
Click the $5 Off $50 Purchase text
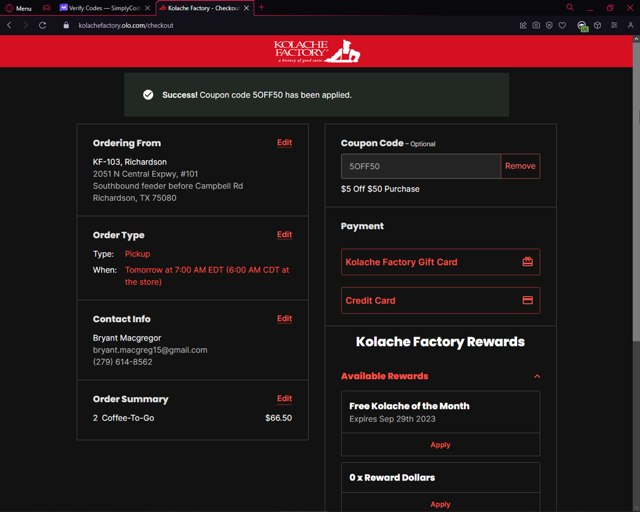pyautogui.click(x=380, y=189)
